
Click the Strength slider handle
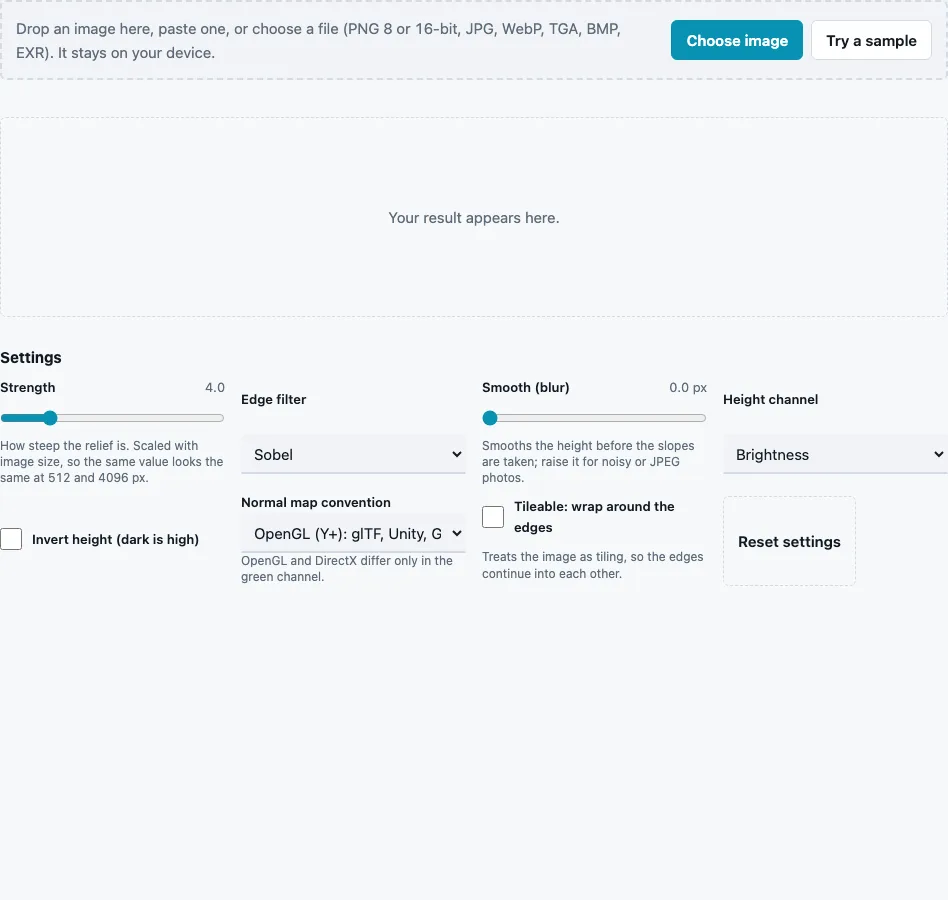pyautogui.click(x=50, y=418)
